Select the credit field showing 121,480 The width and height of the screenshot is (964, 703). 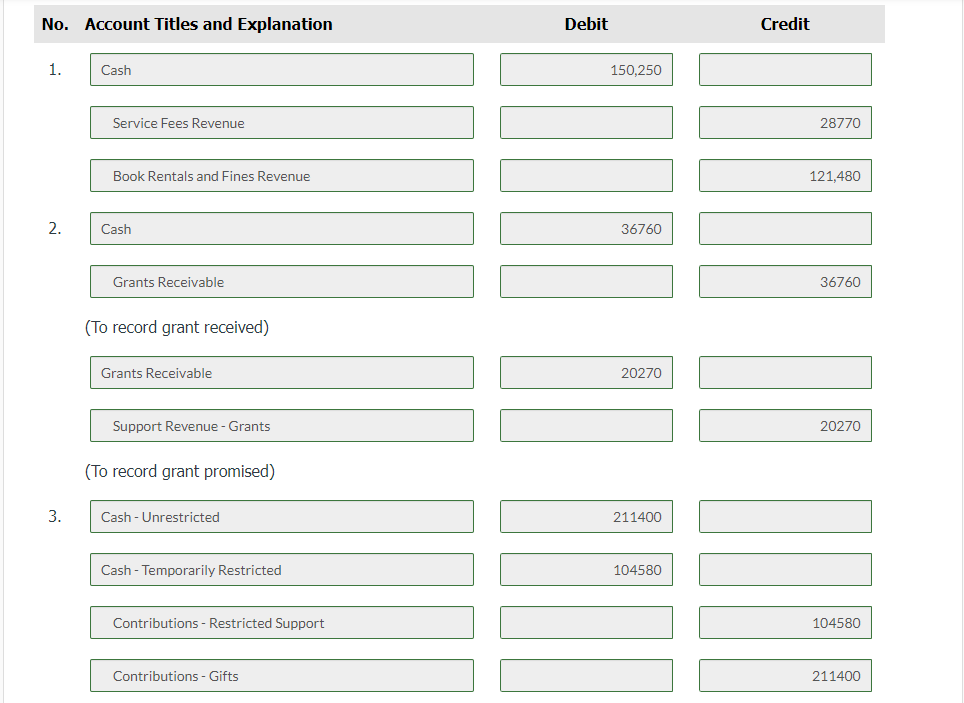[785, 175]
